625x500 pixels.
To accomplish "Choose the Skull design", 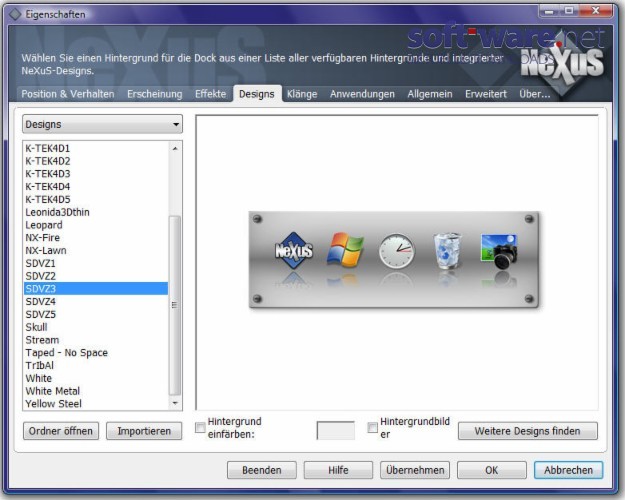I will click(96, 327).
